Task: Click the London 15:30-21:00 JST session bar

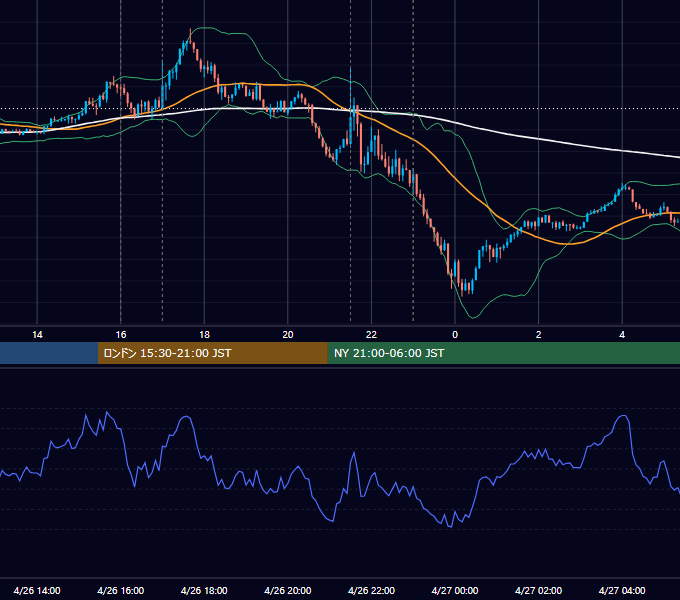Action: (212, 353)
